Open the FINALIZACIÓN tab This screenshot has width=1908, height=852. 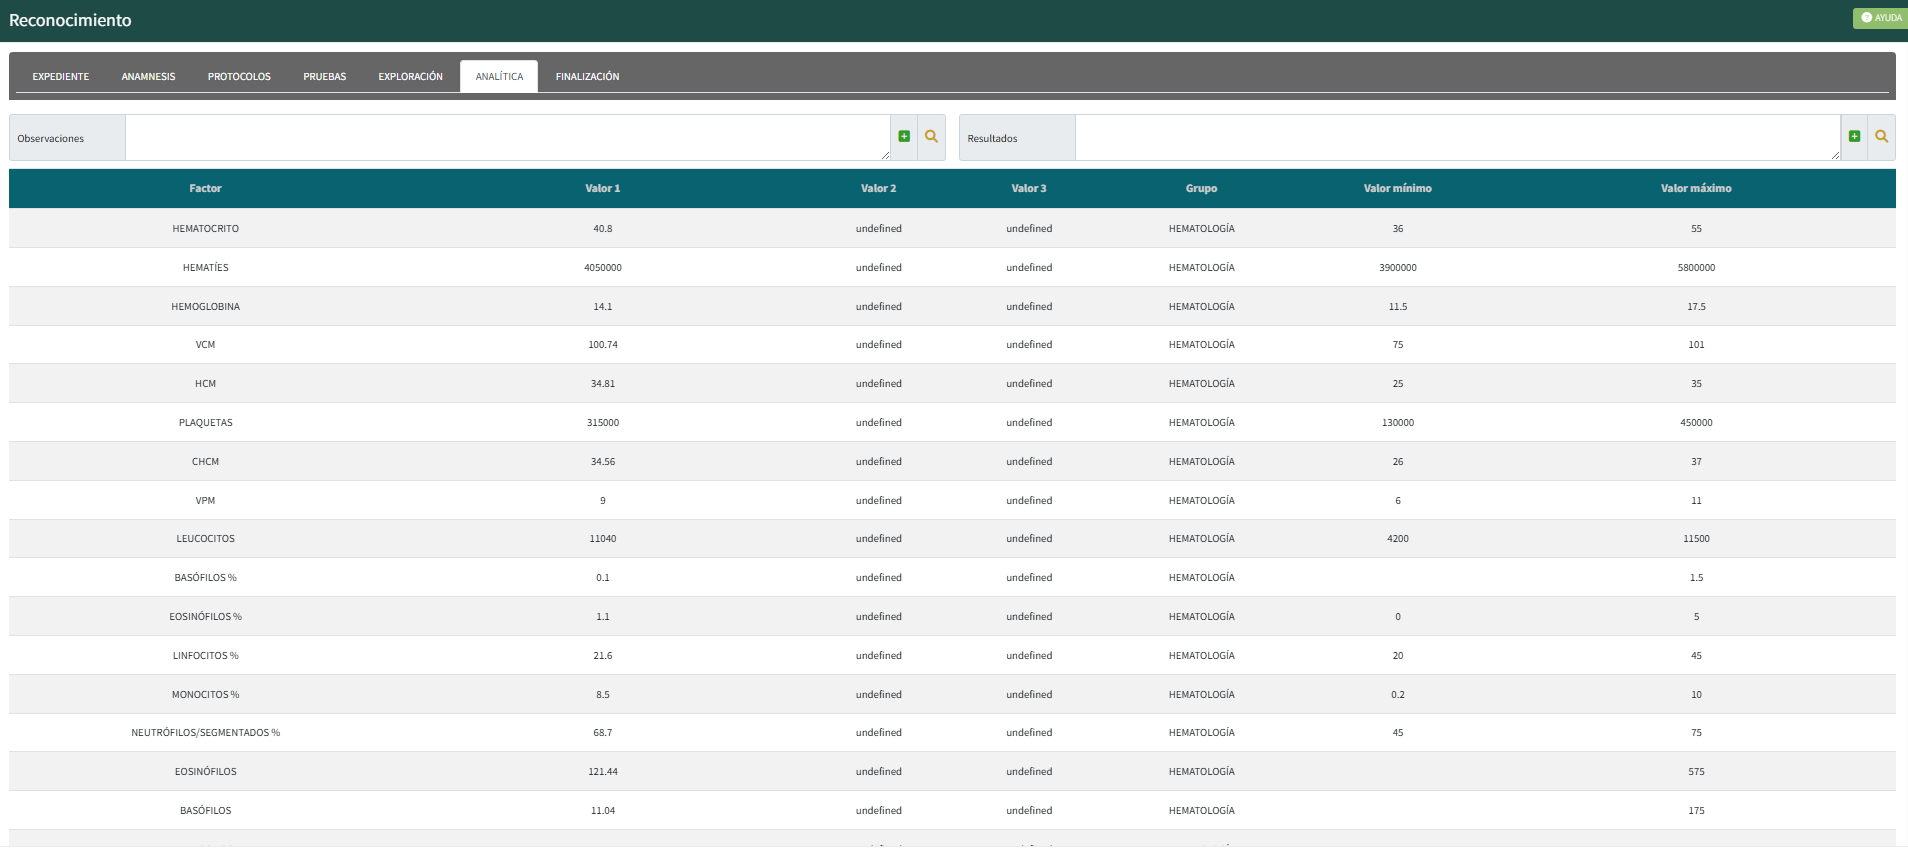click(587, 77)
